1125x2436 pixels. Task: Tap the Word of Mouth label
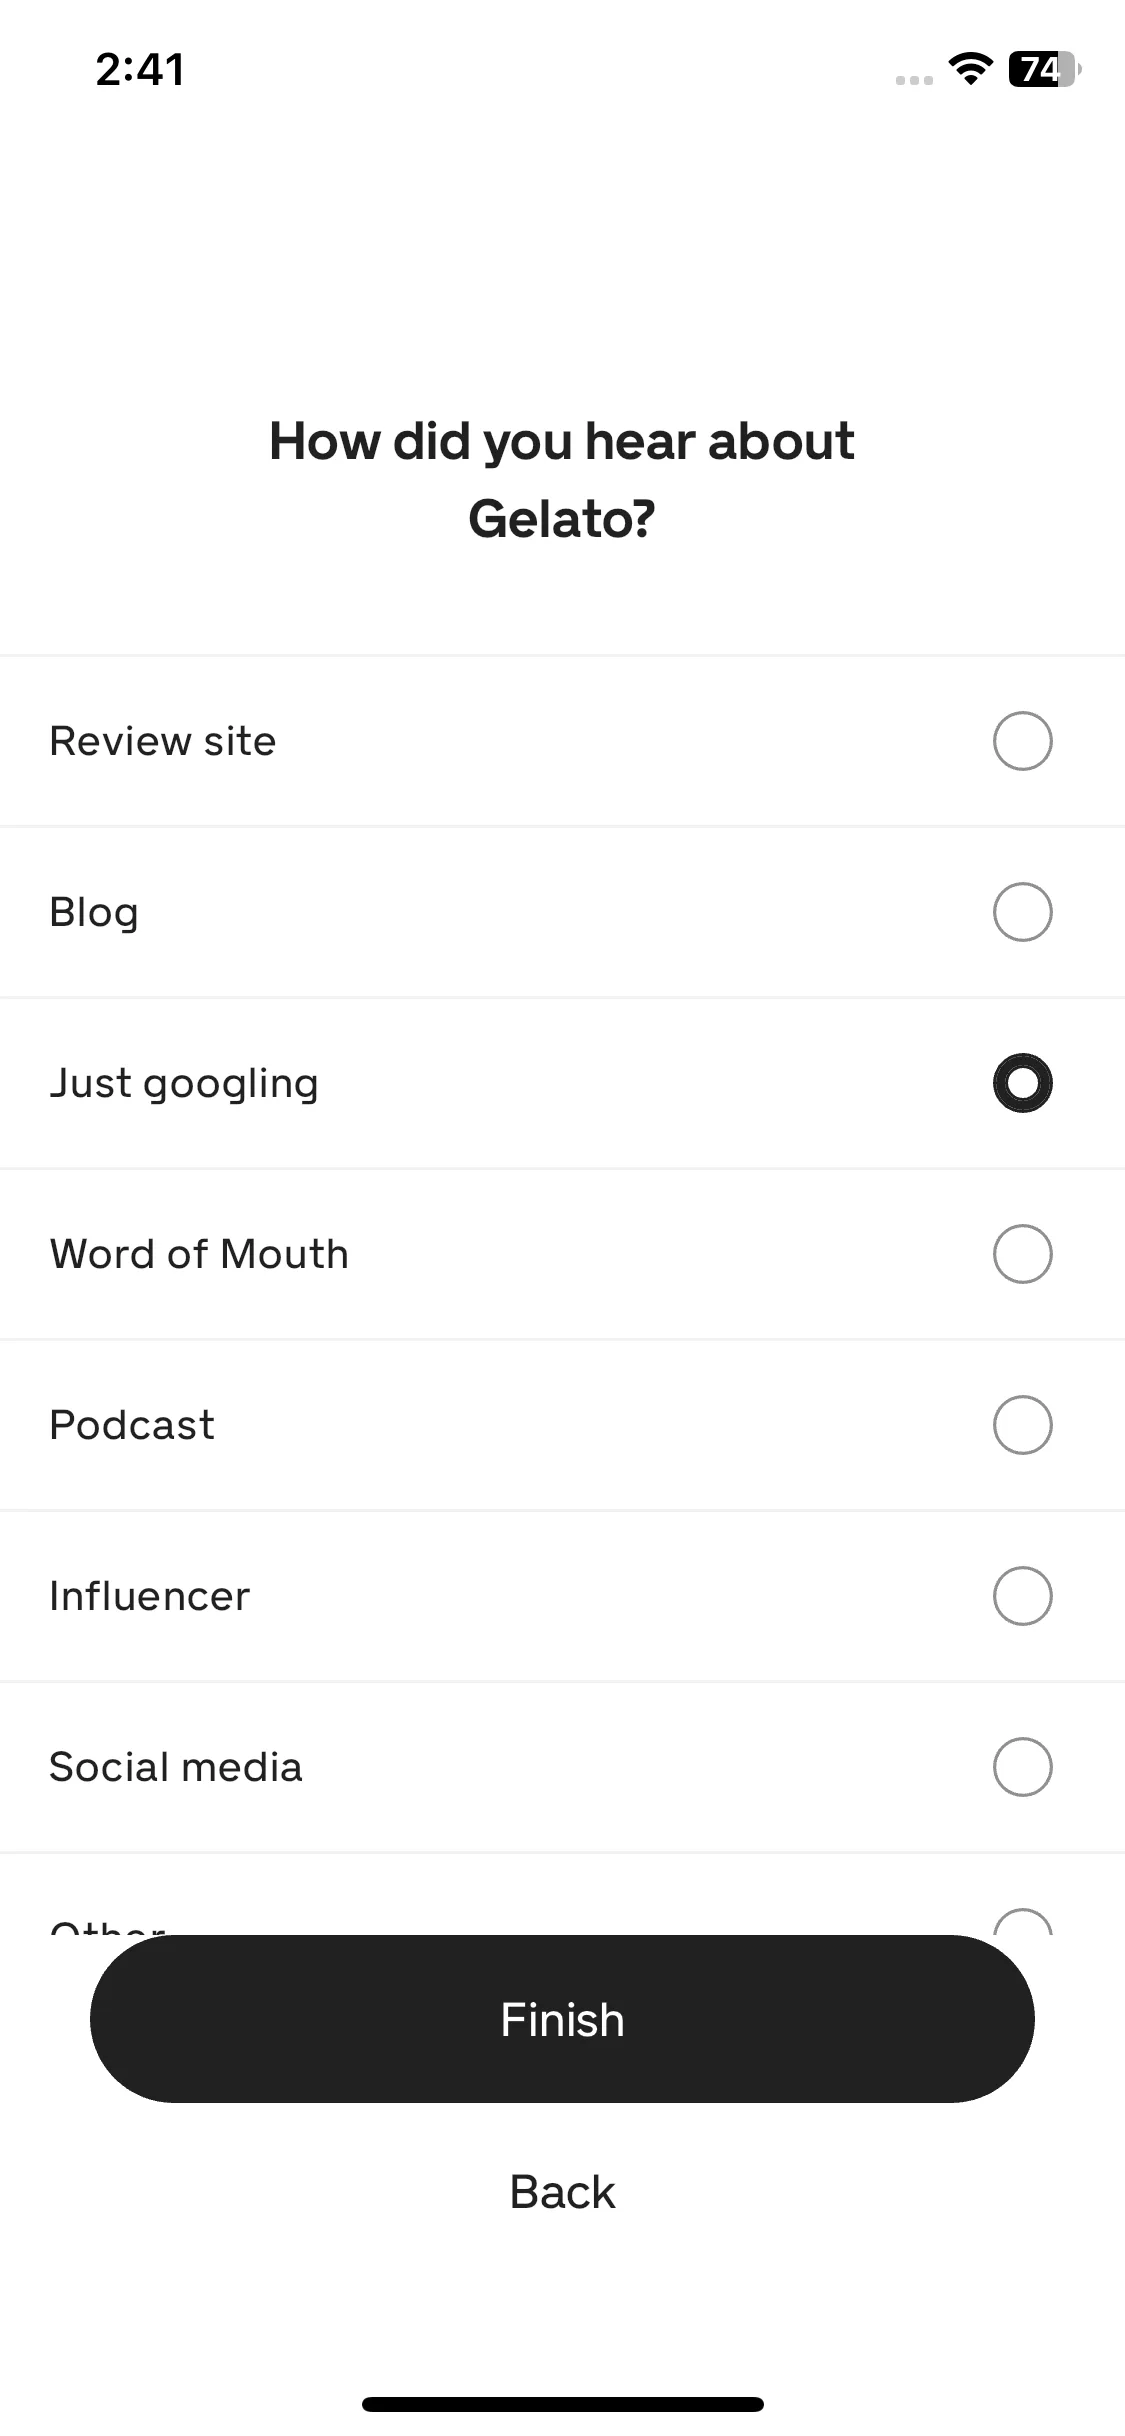(x=200, y=1254)
